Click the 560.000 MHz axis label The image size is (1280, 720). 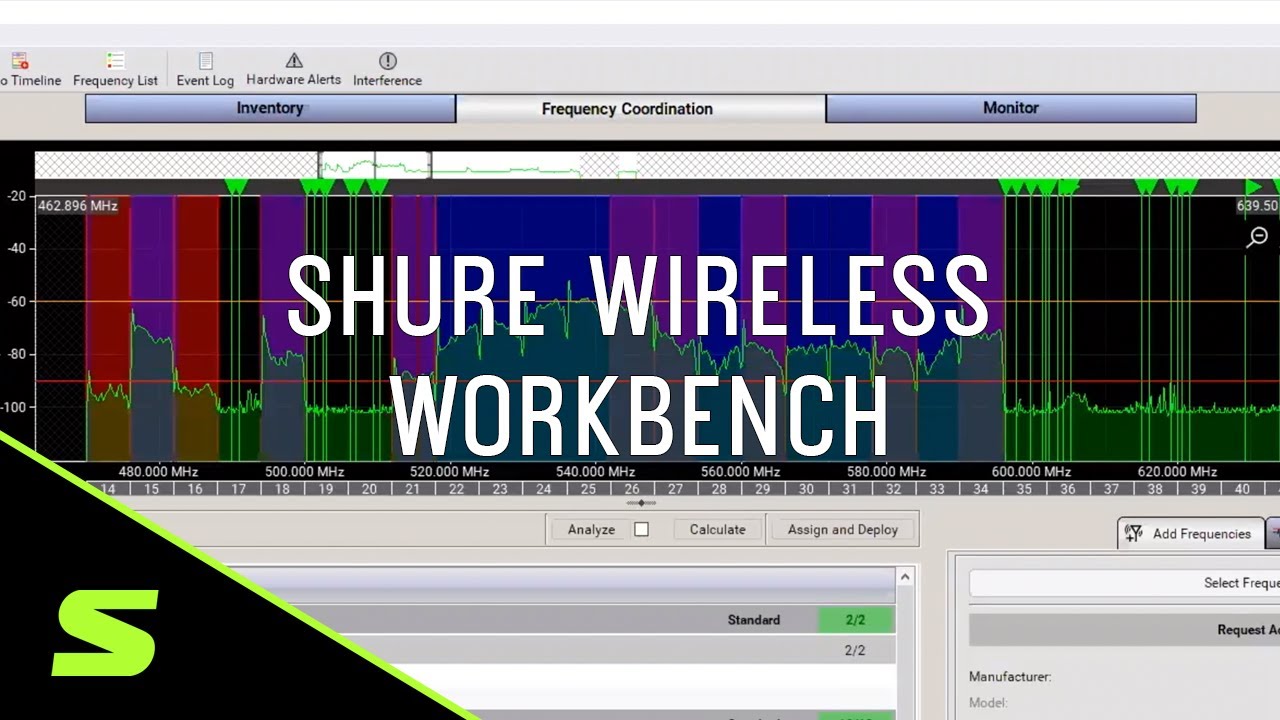(740, 471)
